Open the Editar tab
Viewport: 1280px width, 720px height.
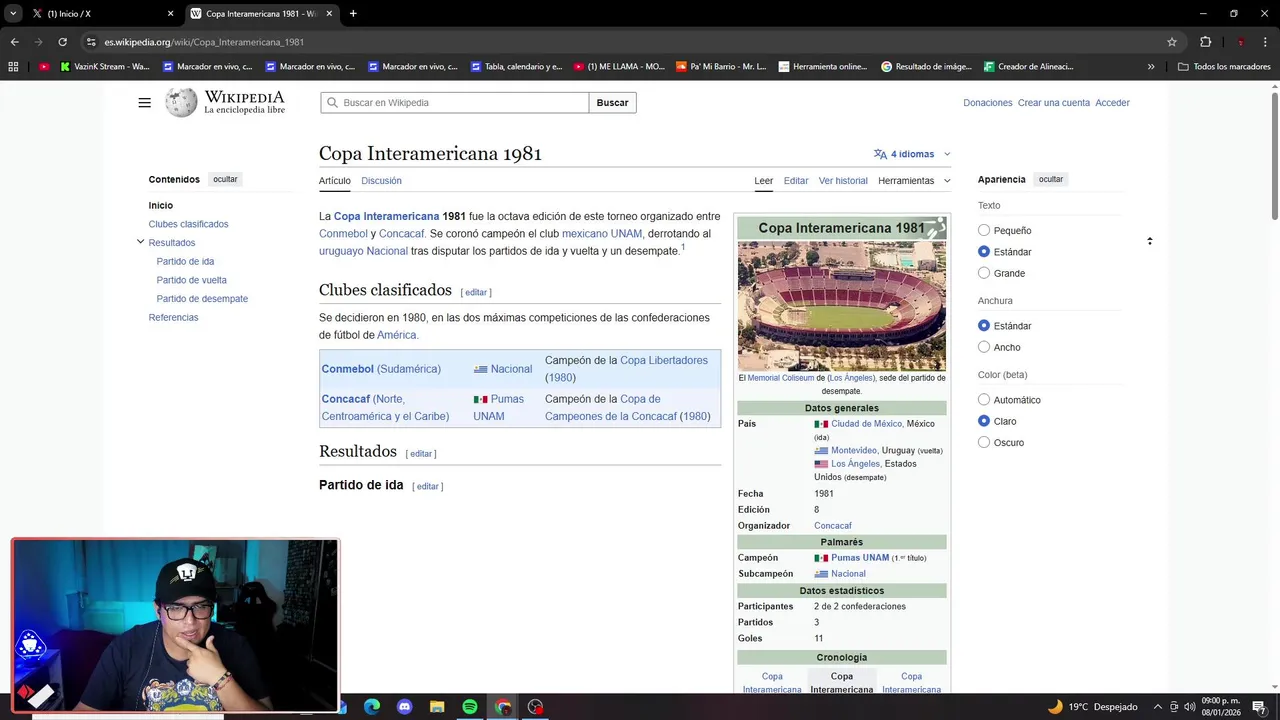pos(796,181)
